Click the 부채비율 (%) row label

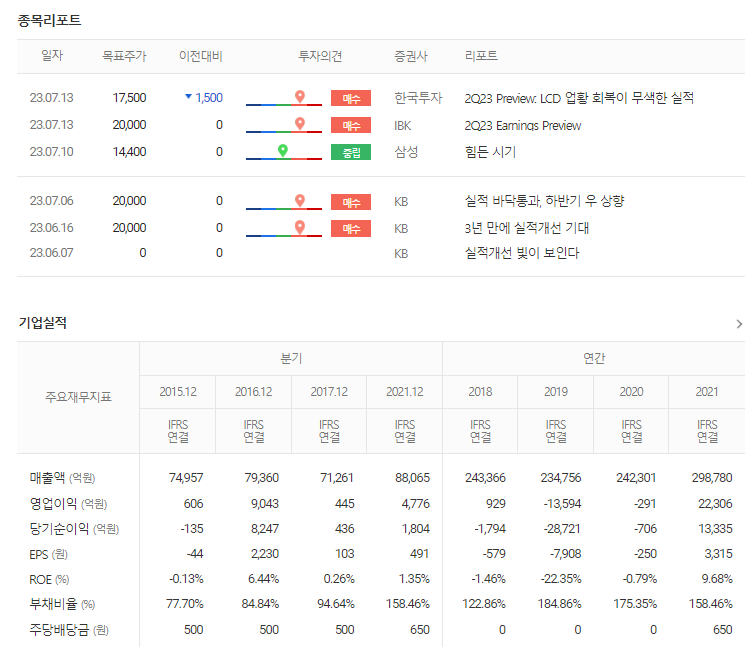[x=62, y=604]
